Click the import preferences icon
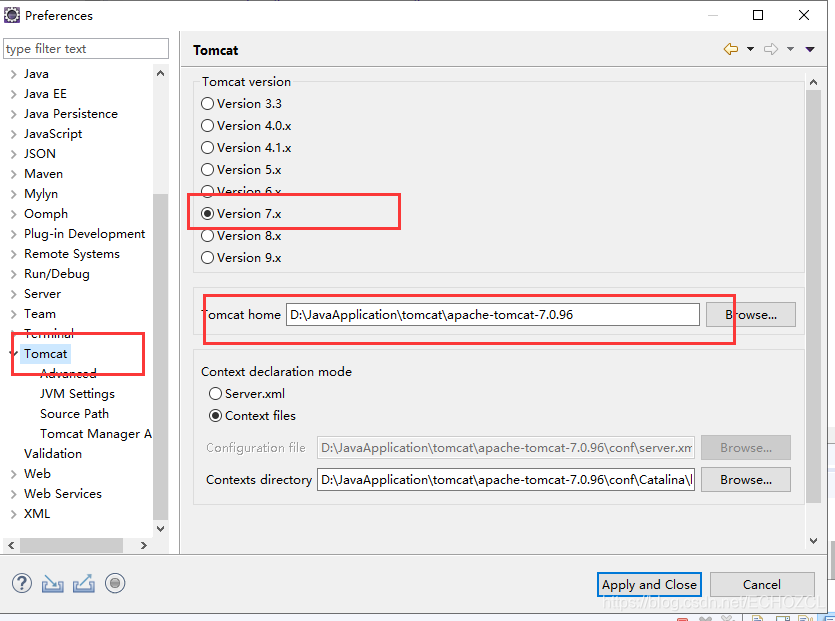This screenshot has width=835, height=621. pyautogui.click(x=53, y=584)
